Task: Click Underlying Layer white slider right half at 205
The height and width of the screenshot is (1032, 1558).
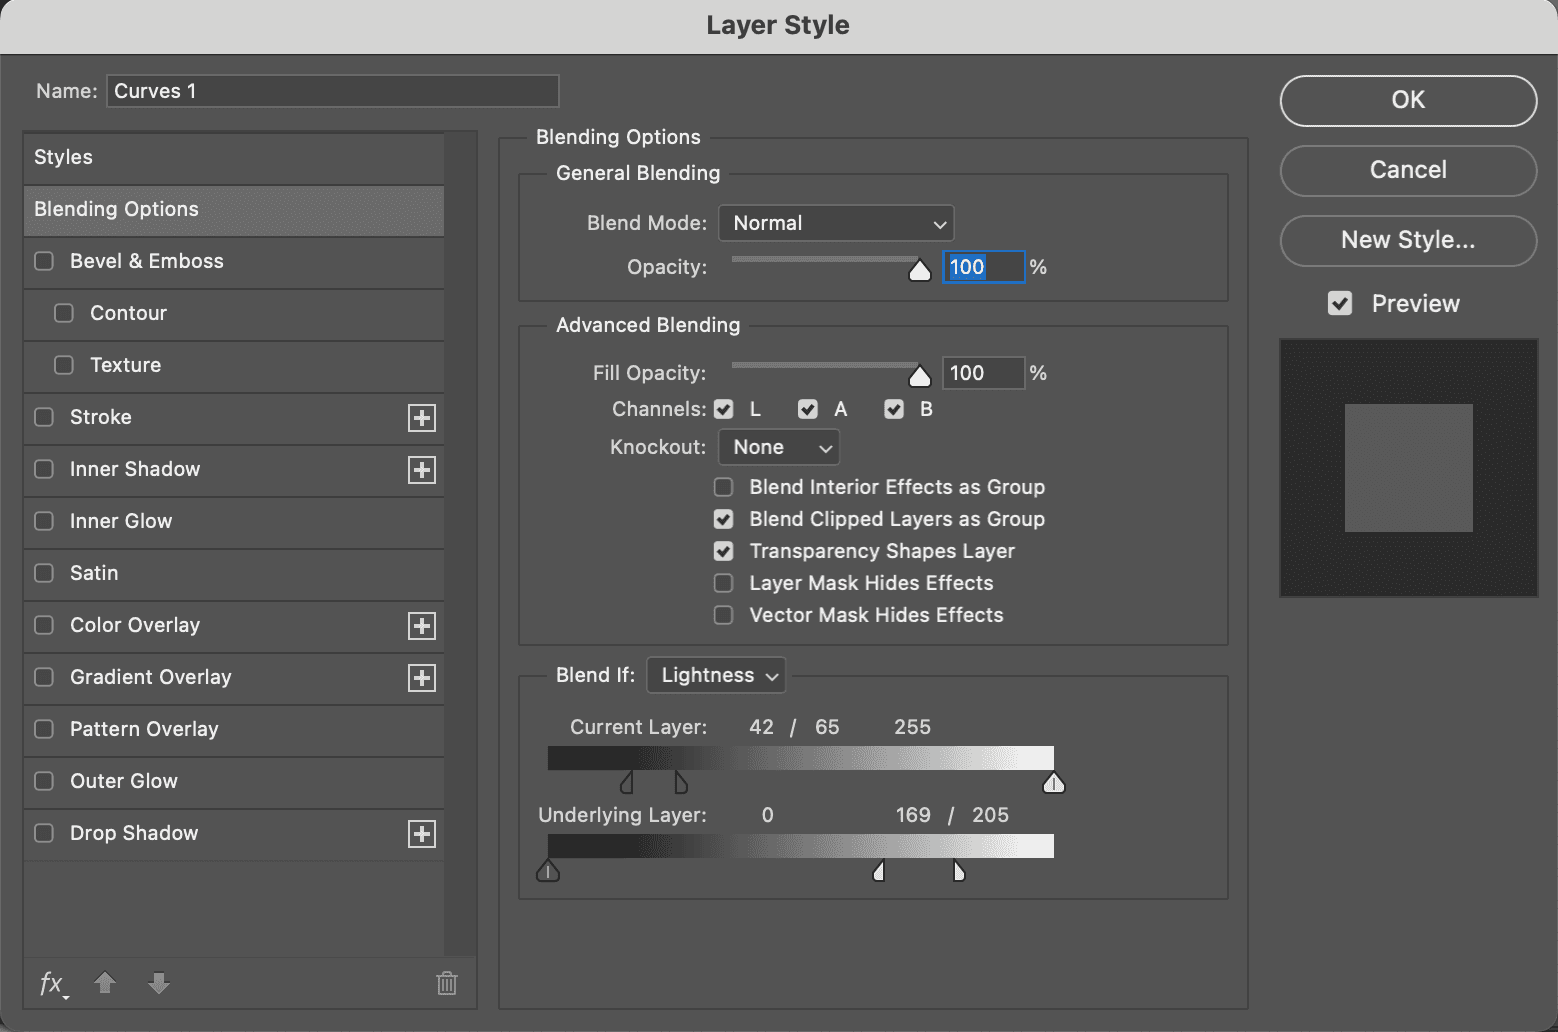Action: [959, 870]
